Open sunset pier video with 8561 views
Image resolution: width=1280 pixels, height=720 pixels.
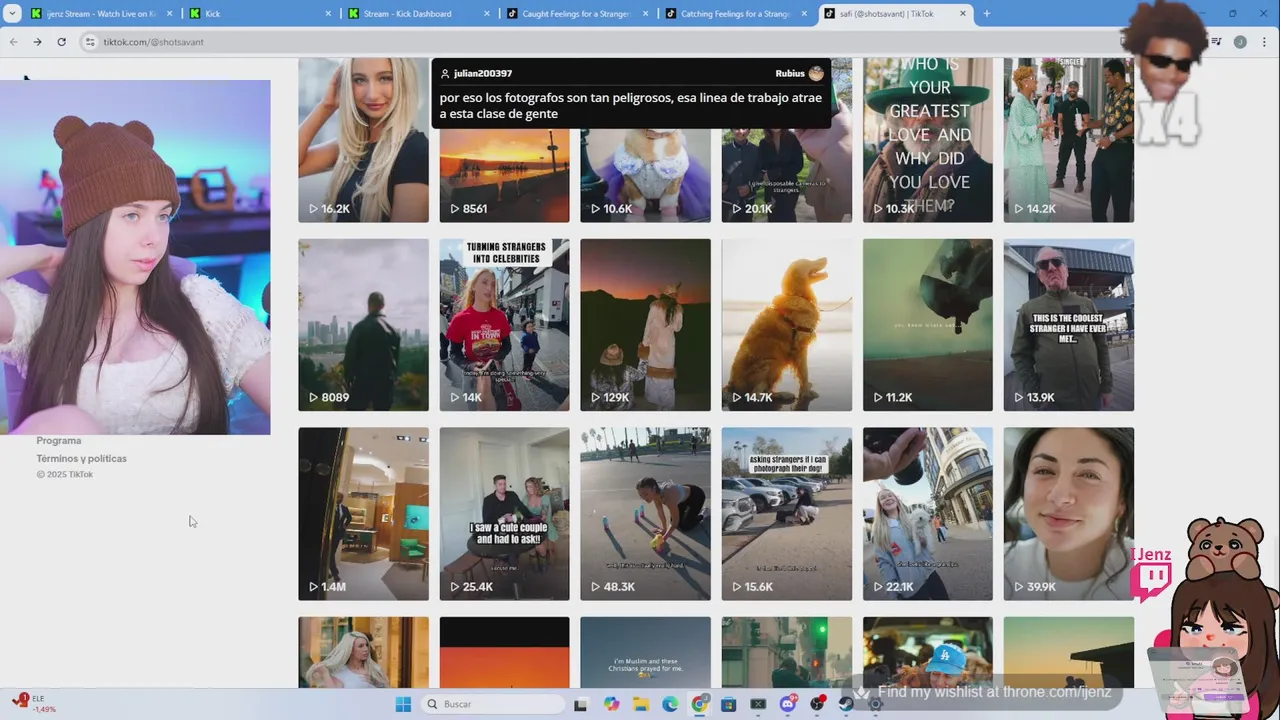point(504,175)
